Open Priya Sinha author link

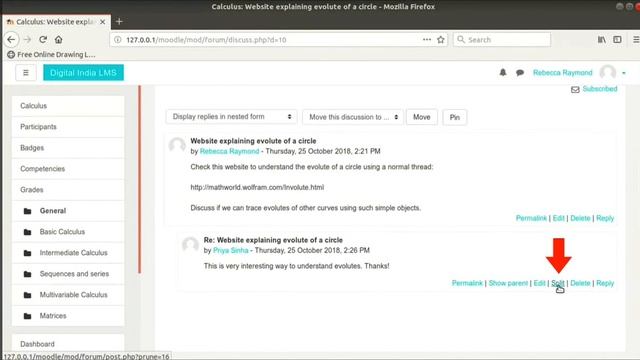point(231,251)
